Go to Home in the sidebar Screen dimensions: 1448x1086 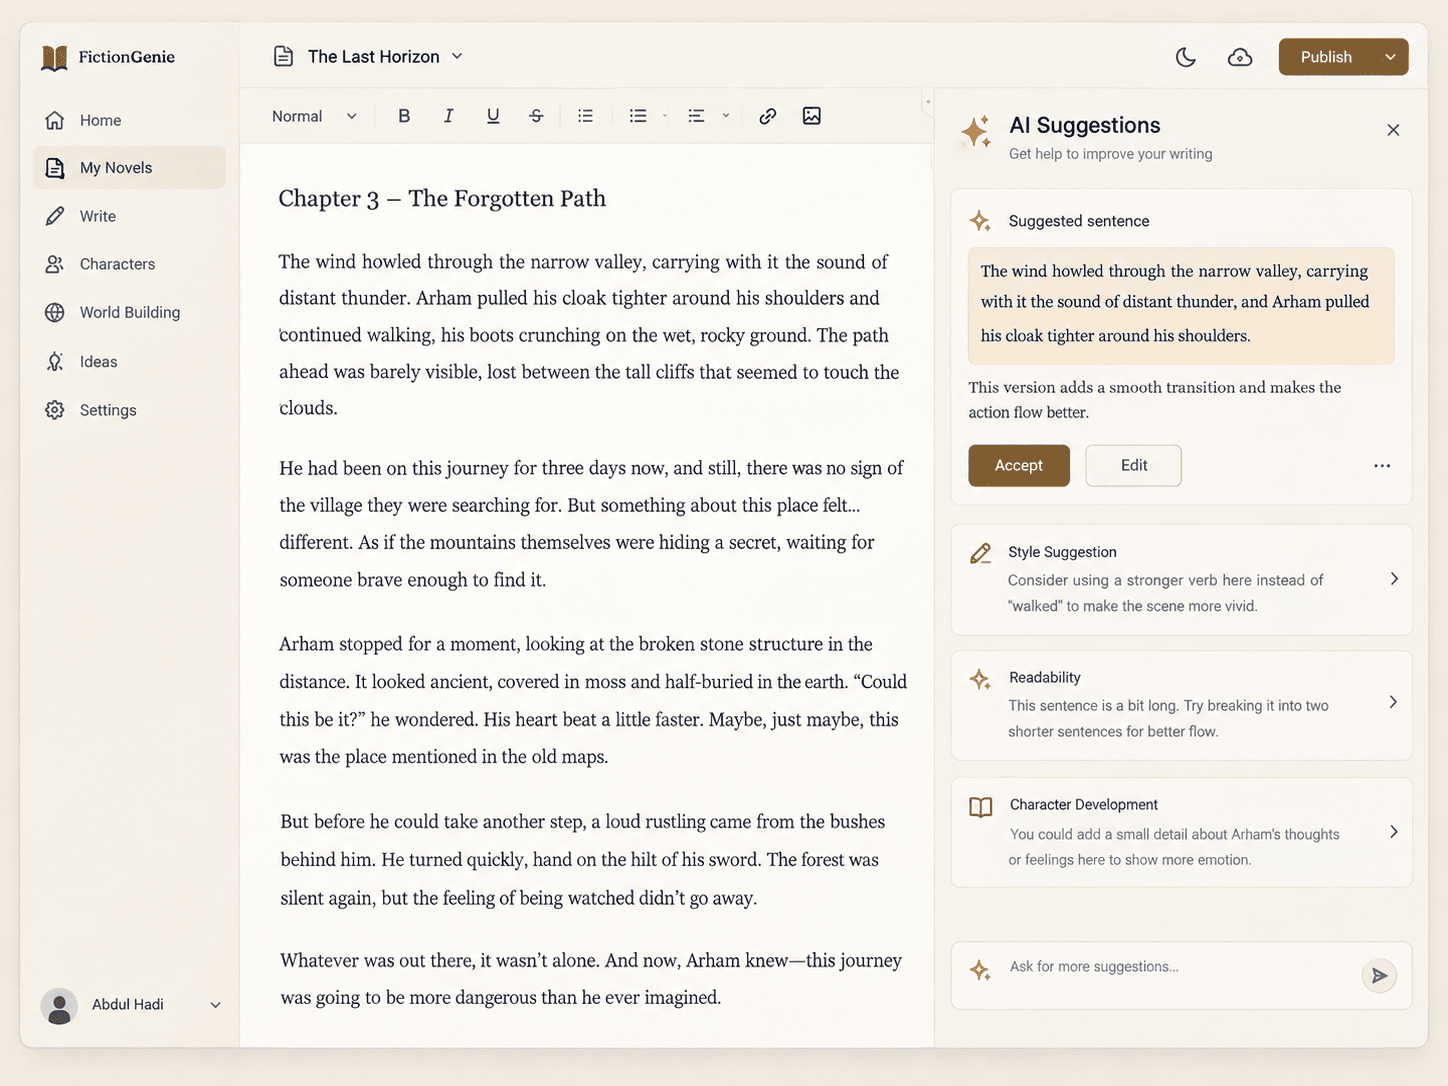point(129,120)
